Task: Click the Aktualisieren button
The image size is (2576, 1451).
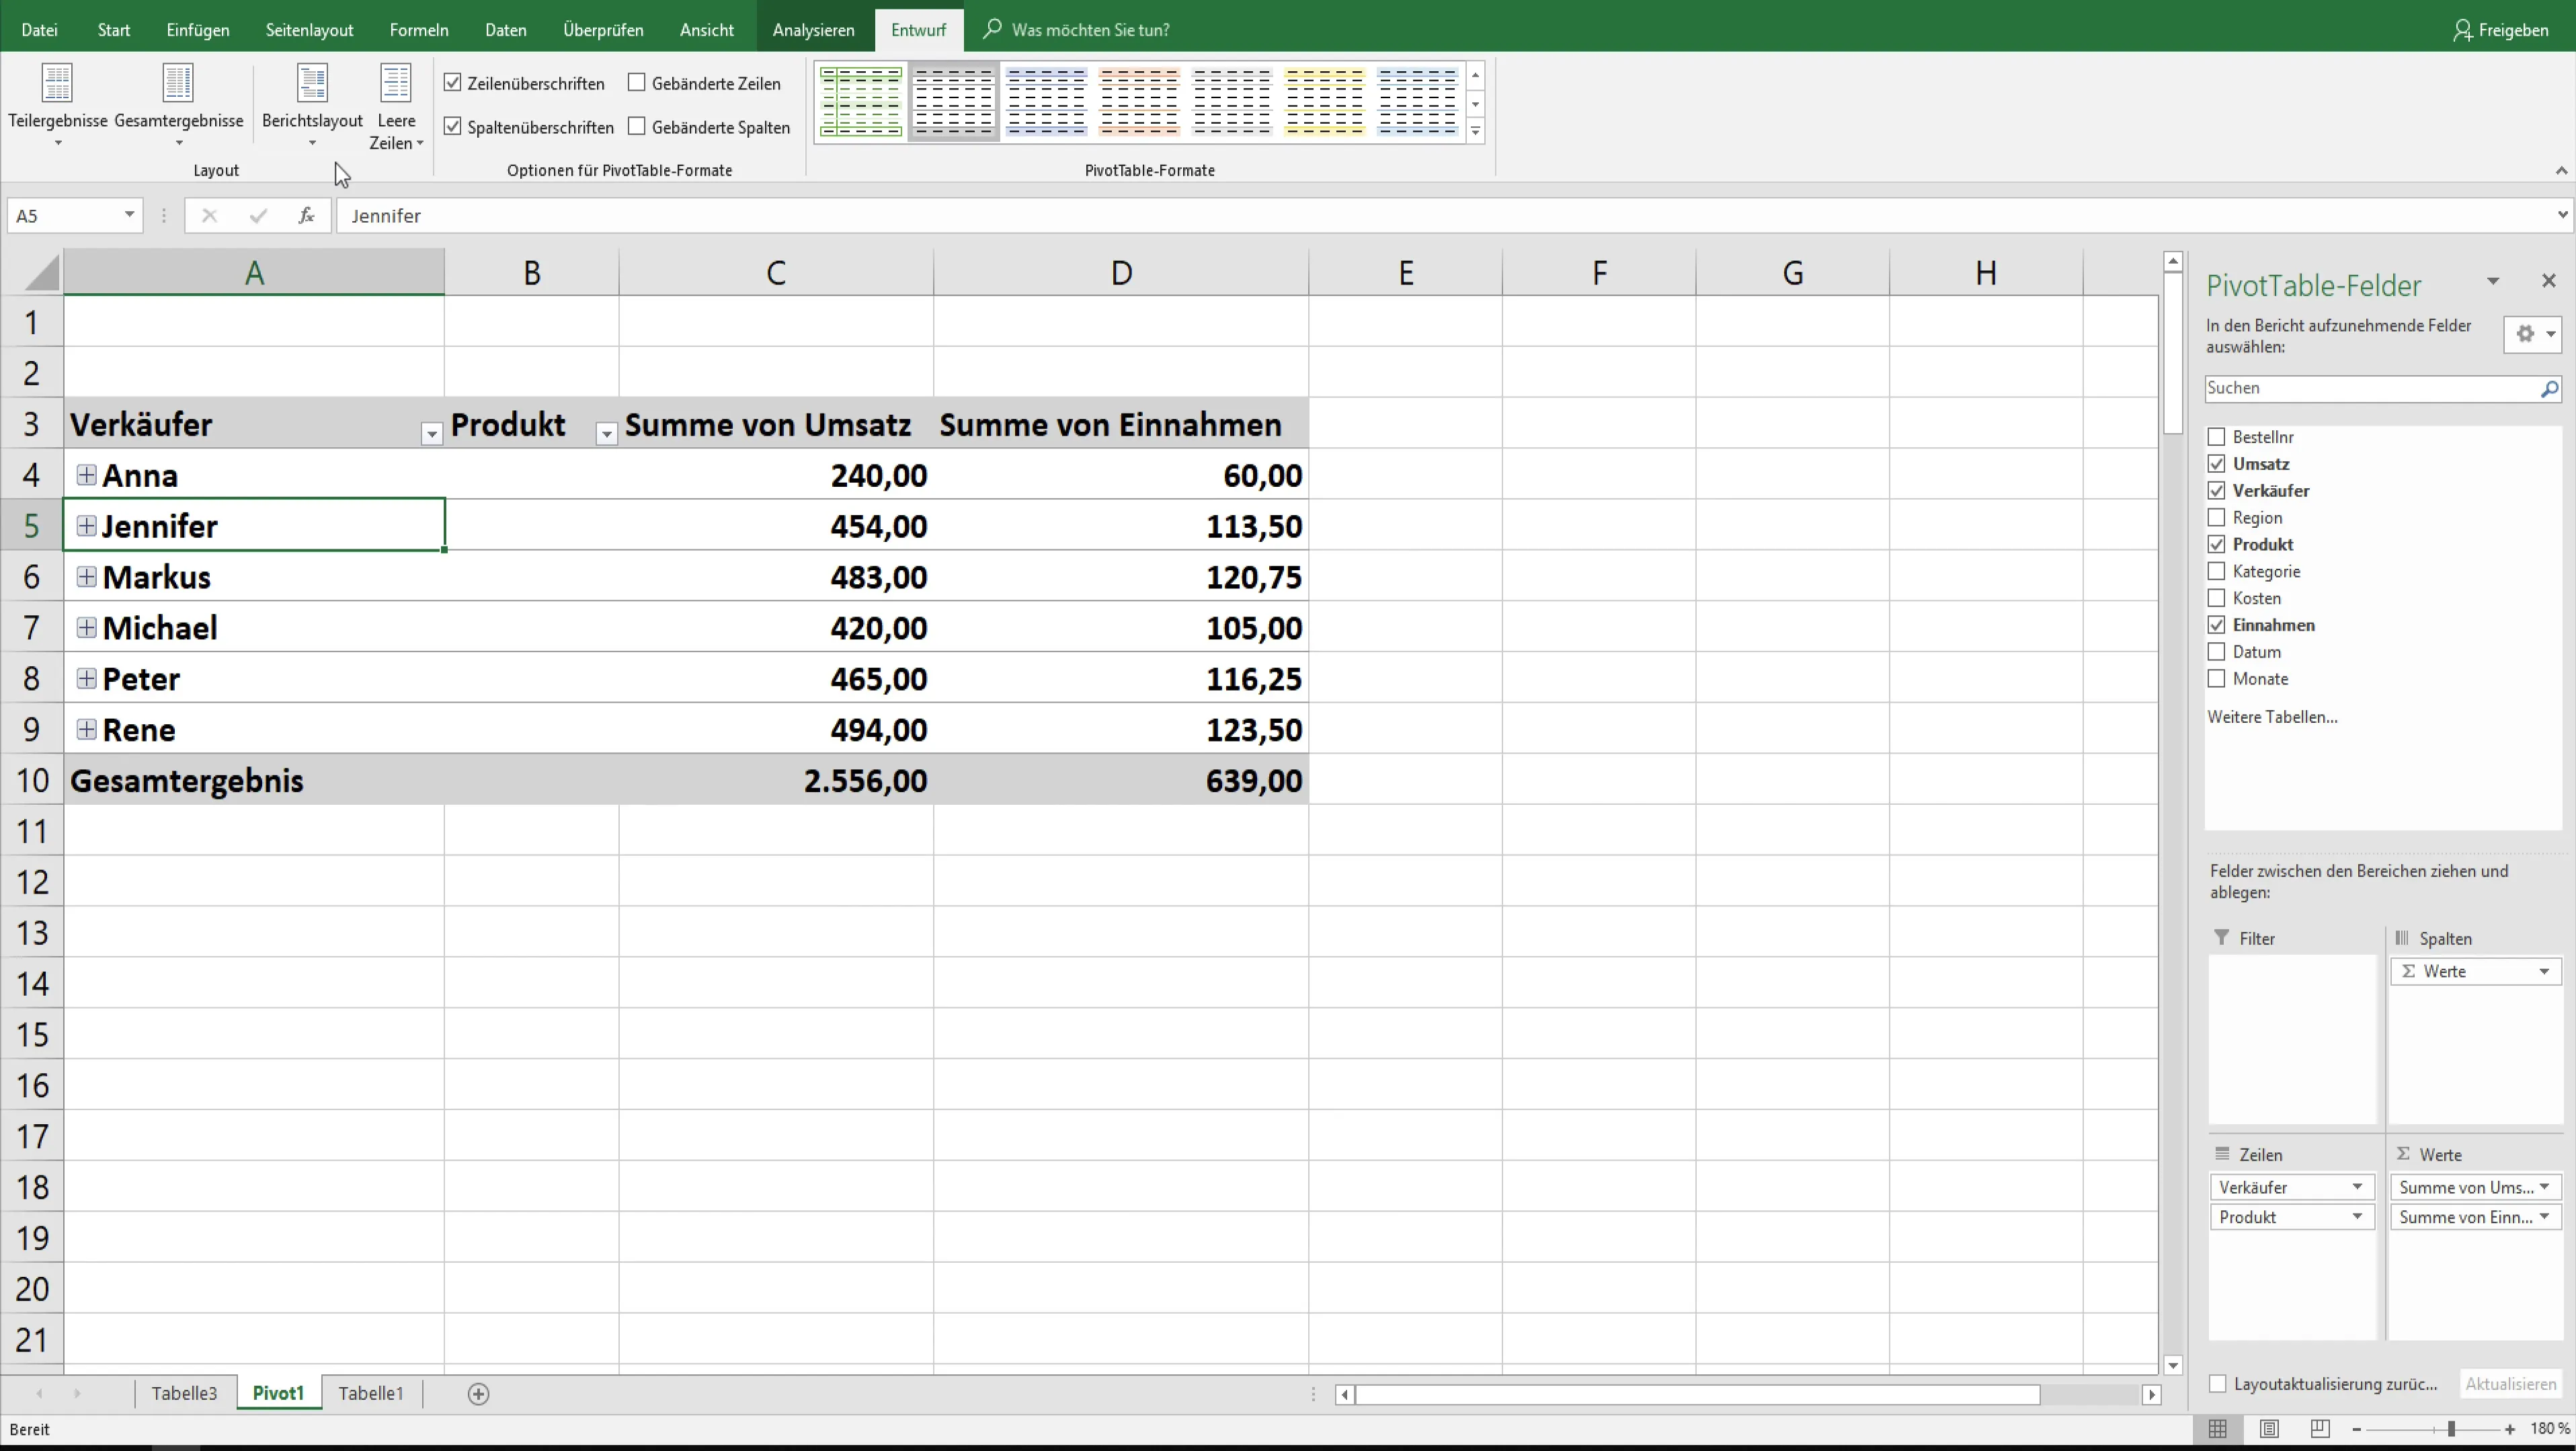Action: pos(2510,1384)
